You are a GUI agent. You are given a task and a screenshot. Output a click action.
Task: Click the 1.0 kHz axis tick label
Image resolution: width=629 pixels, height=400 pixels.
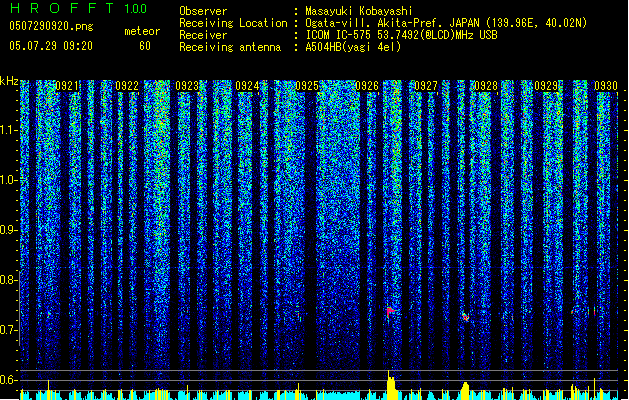coord(9,180)
